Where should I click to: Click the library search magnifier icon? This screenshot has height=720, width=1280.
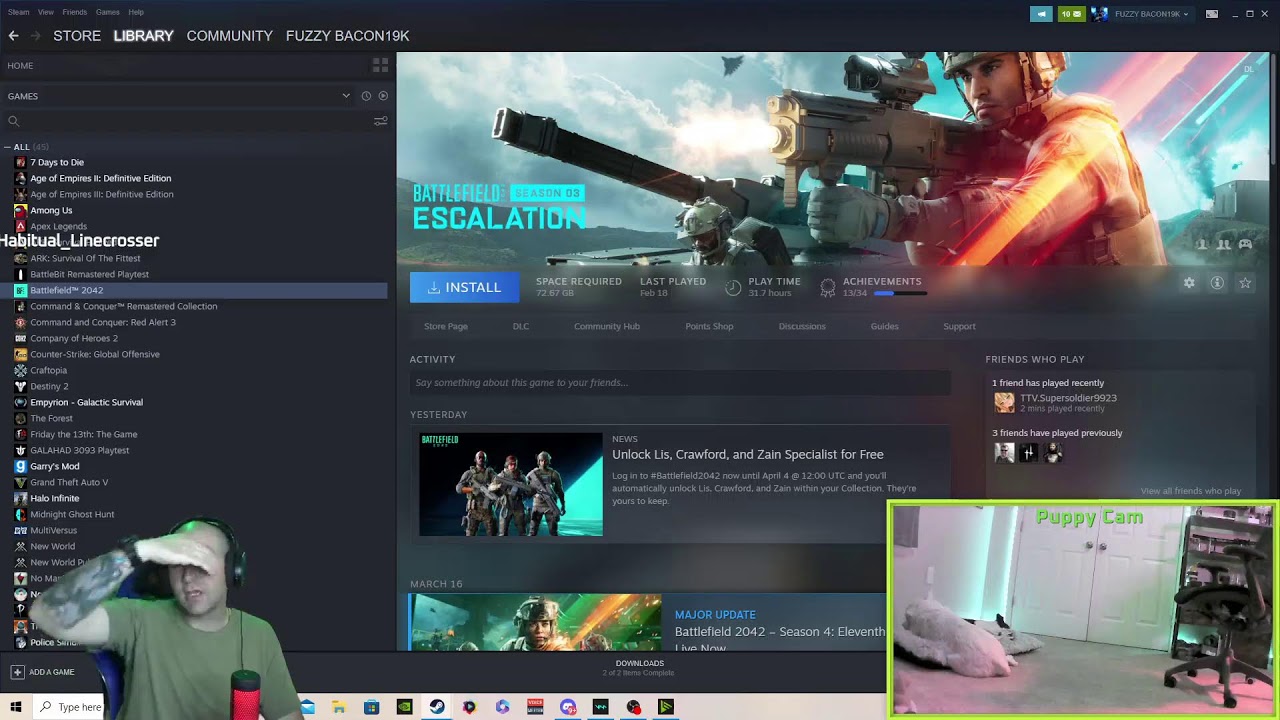[x=13, y=121]
